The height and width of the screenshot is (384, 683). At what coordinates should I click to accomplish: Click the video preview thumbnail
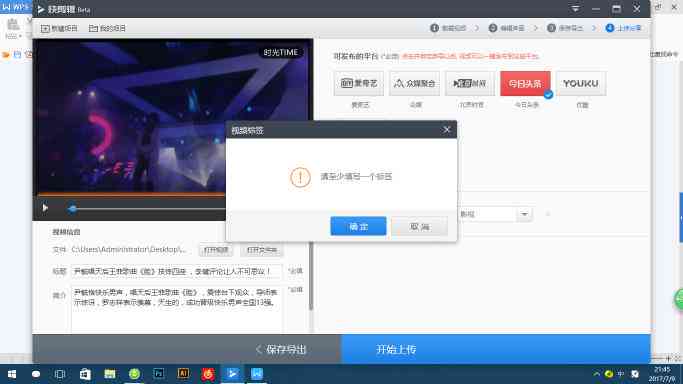172,117
